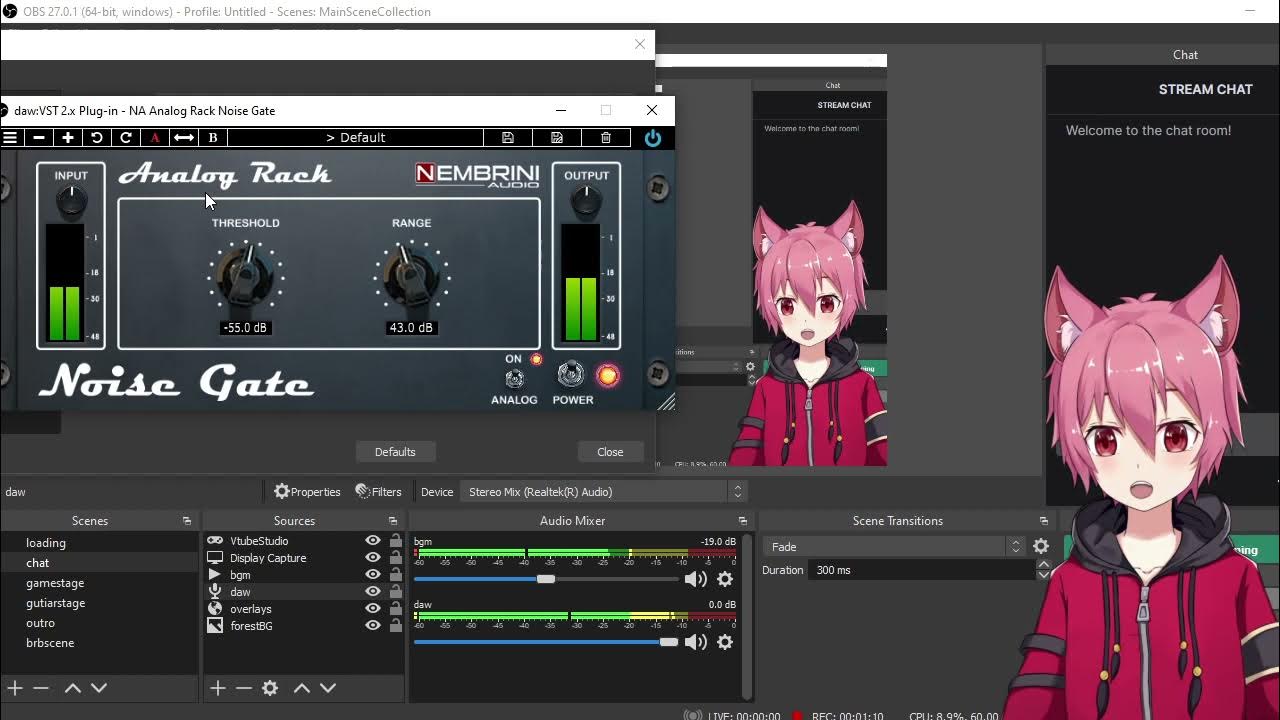Select the brbscene scene
This screenshot has width=1280, height=720.
click(x=100, y=643)
